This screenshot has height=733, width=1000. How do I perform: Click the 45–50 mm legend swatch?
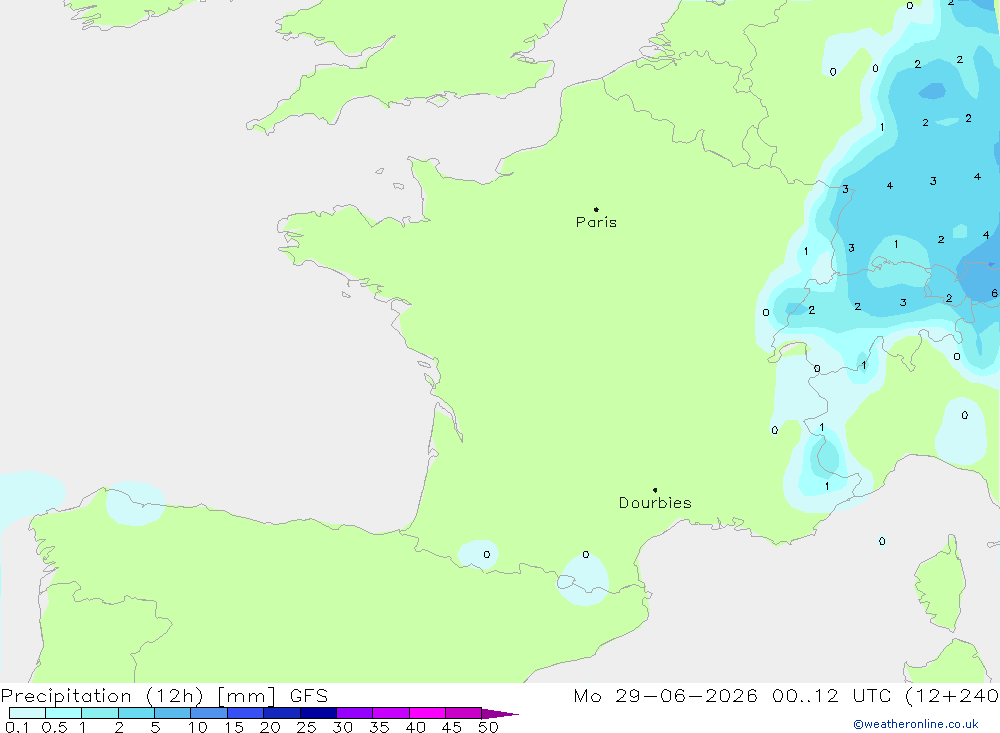(463, 713)
